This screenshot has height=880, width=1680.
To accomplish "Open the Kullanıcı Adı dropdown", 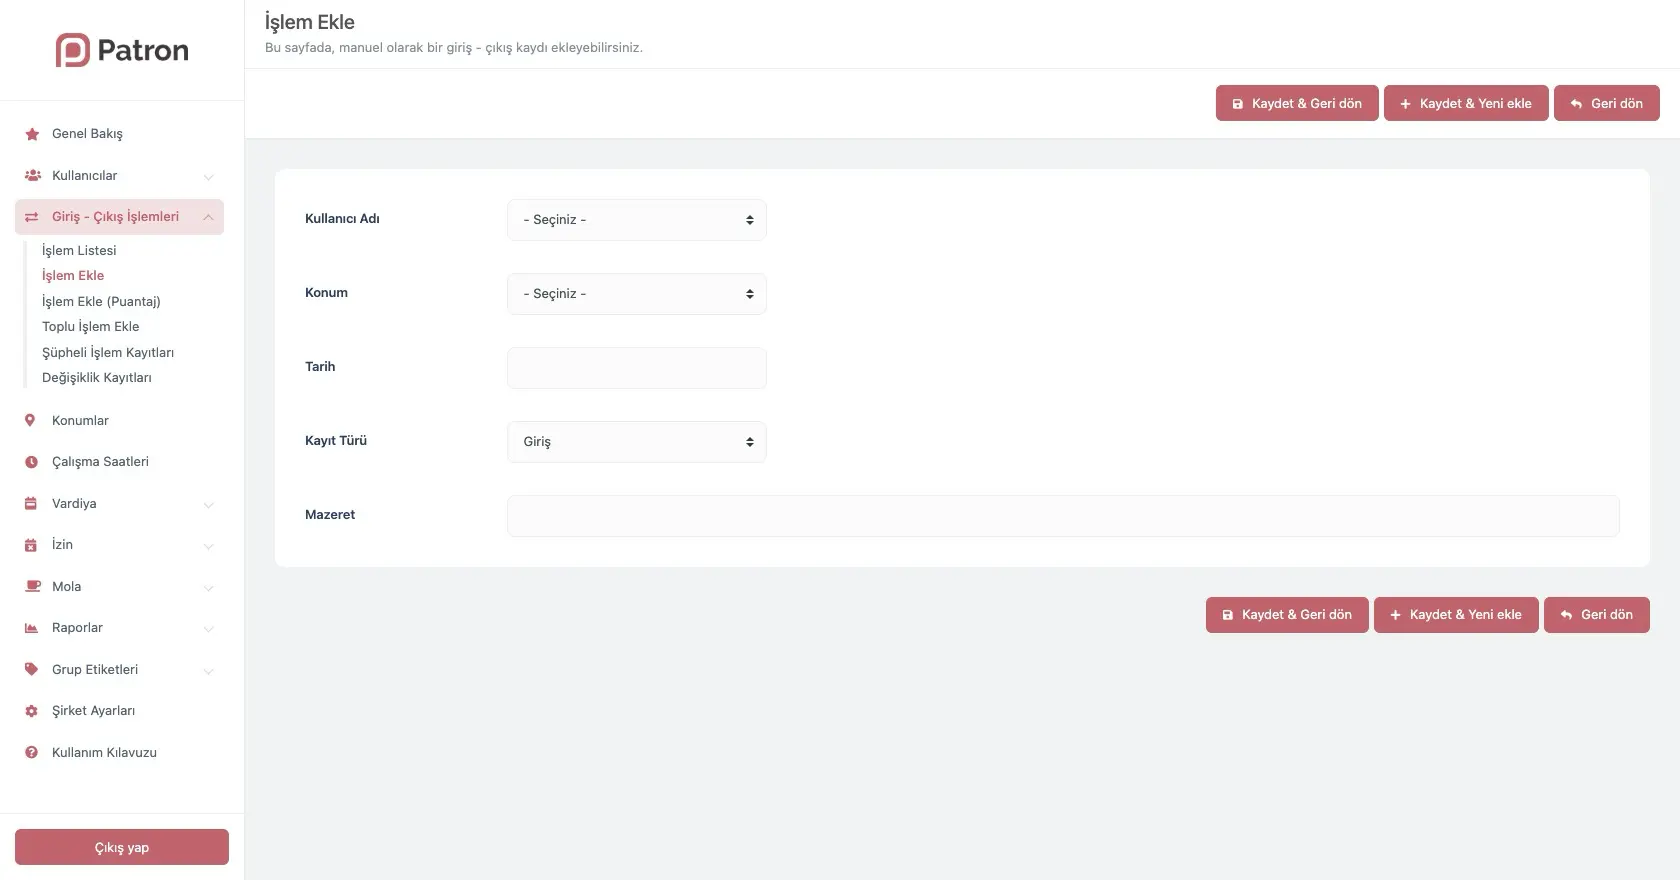I will pos(636,220).
